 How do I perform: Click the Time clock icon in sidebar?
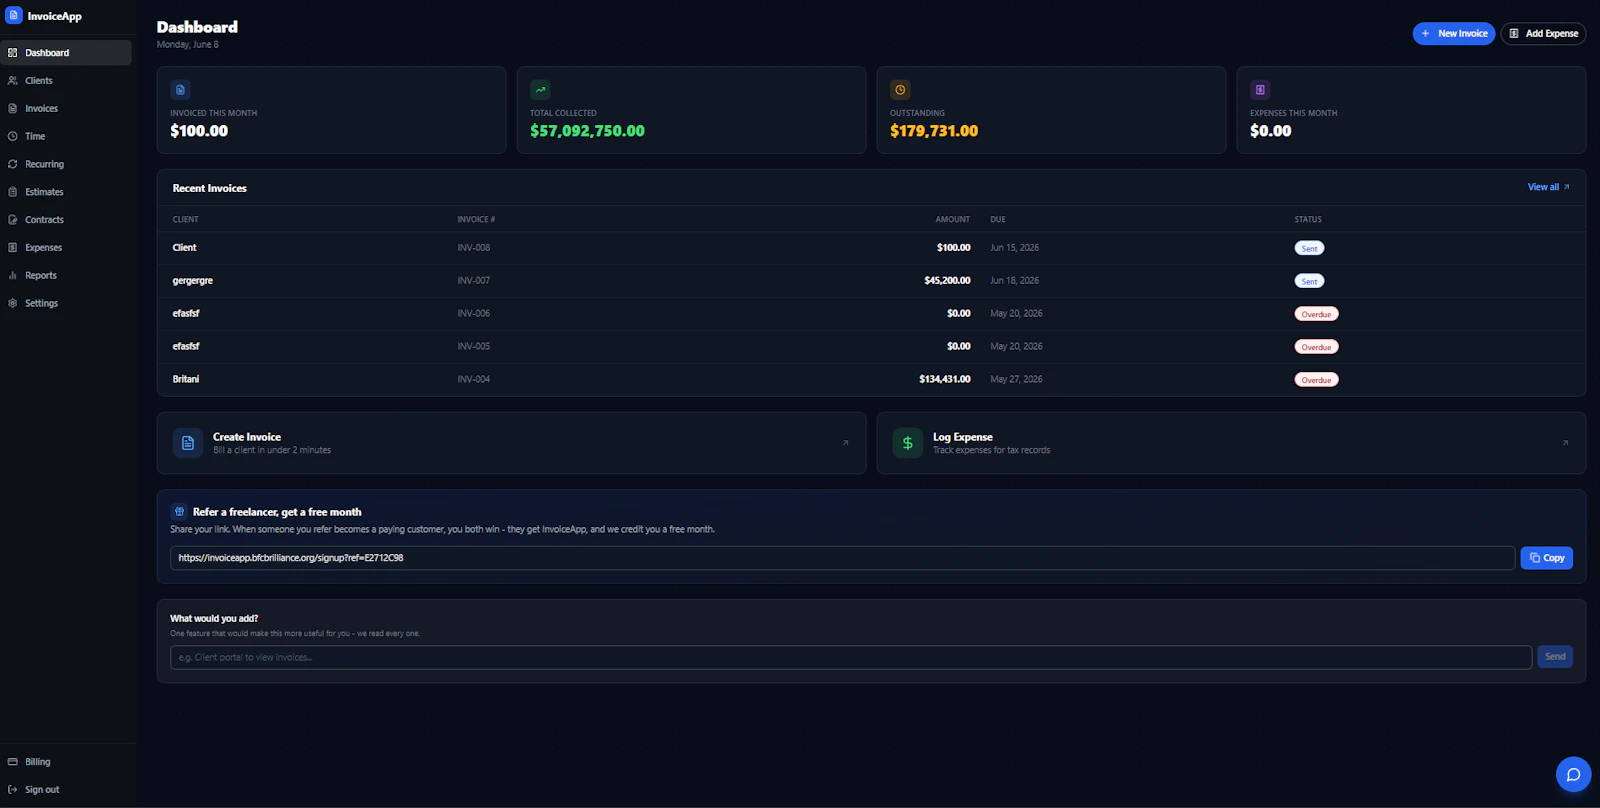coord(13,137)
